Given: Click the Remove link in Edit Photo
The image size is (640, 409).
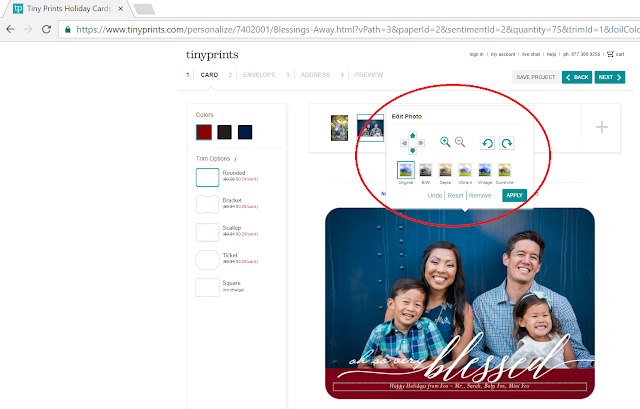Looking at the screenshot, I should [480, 196].
